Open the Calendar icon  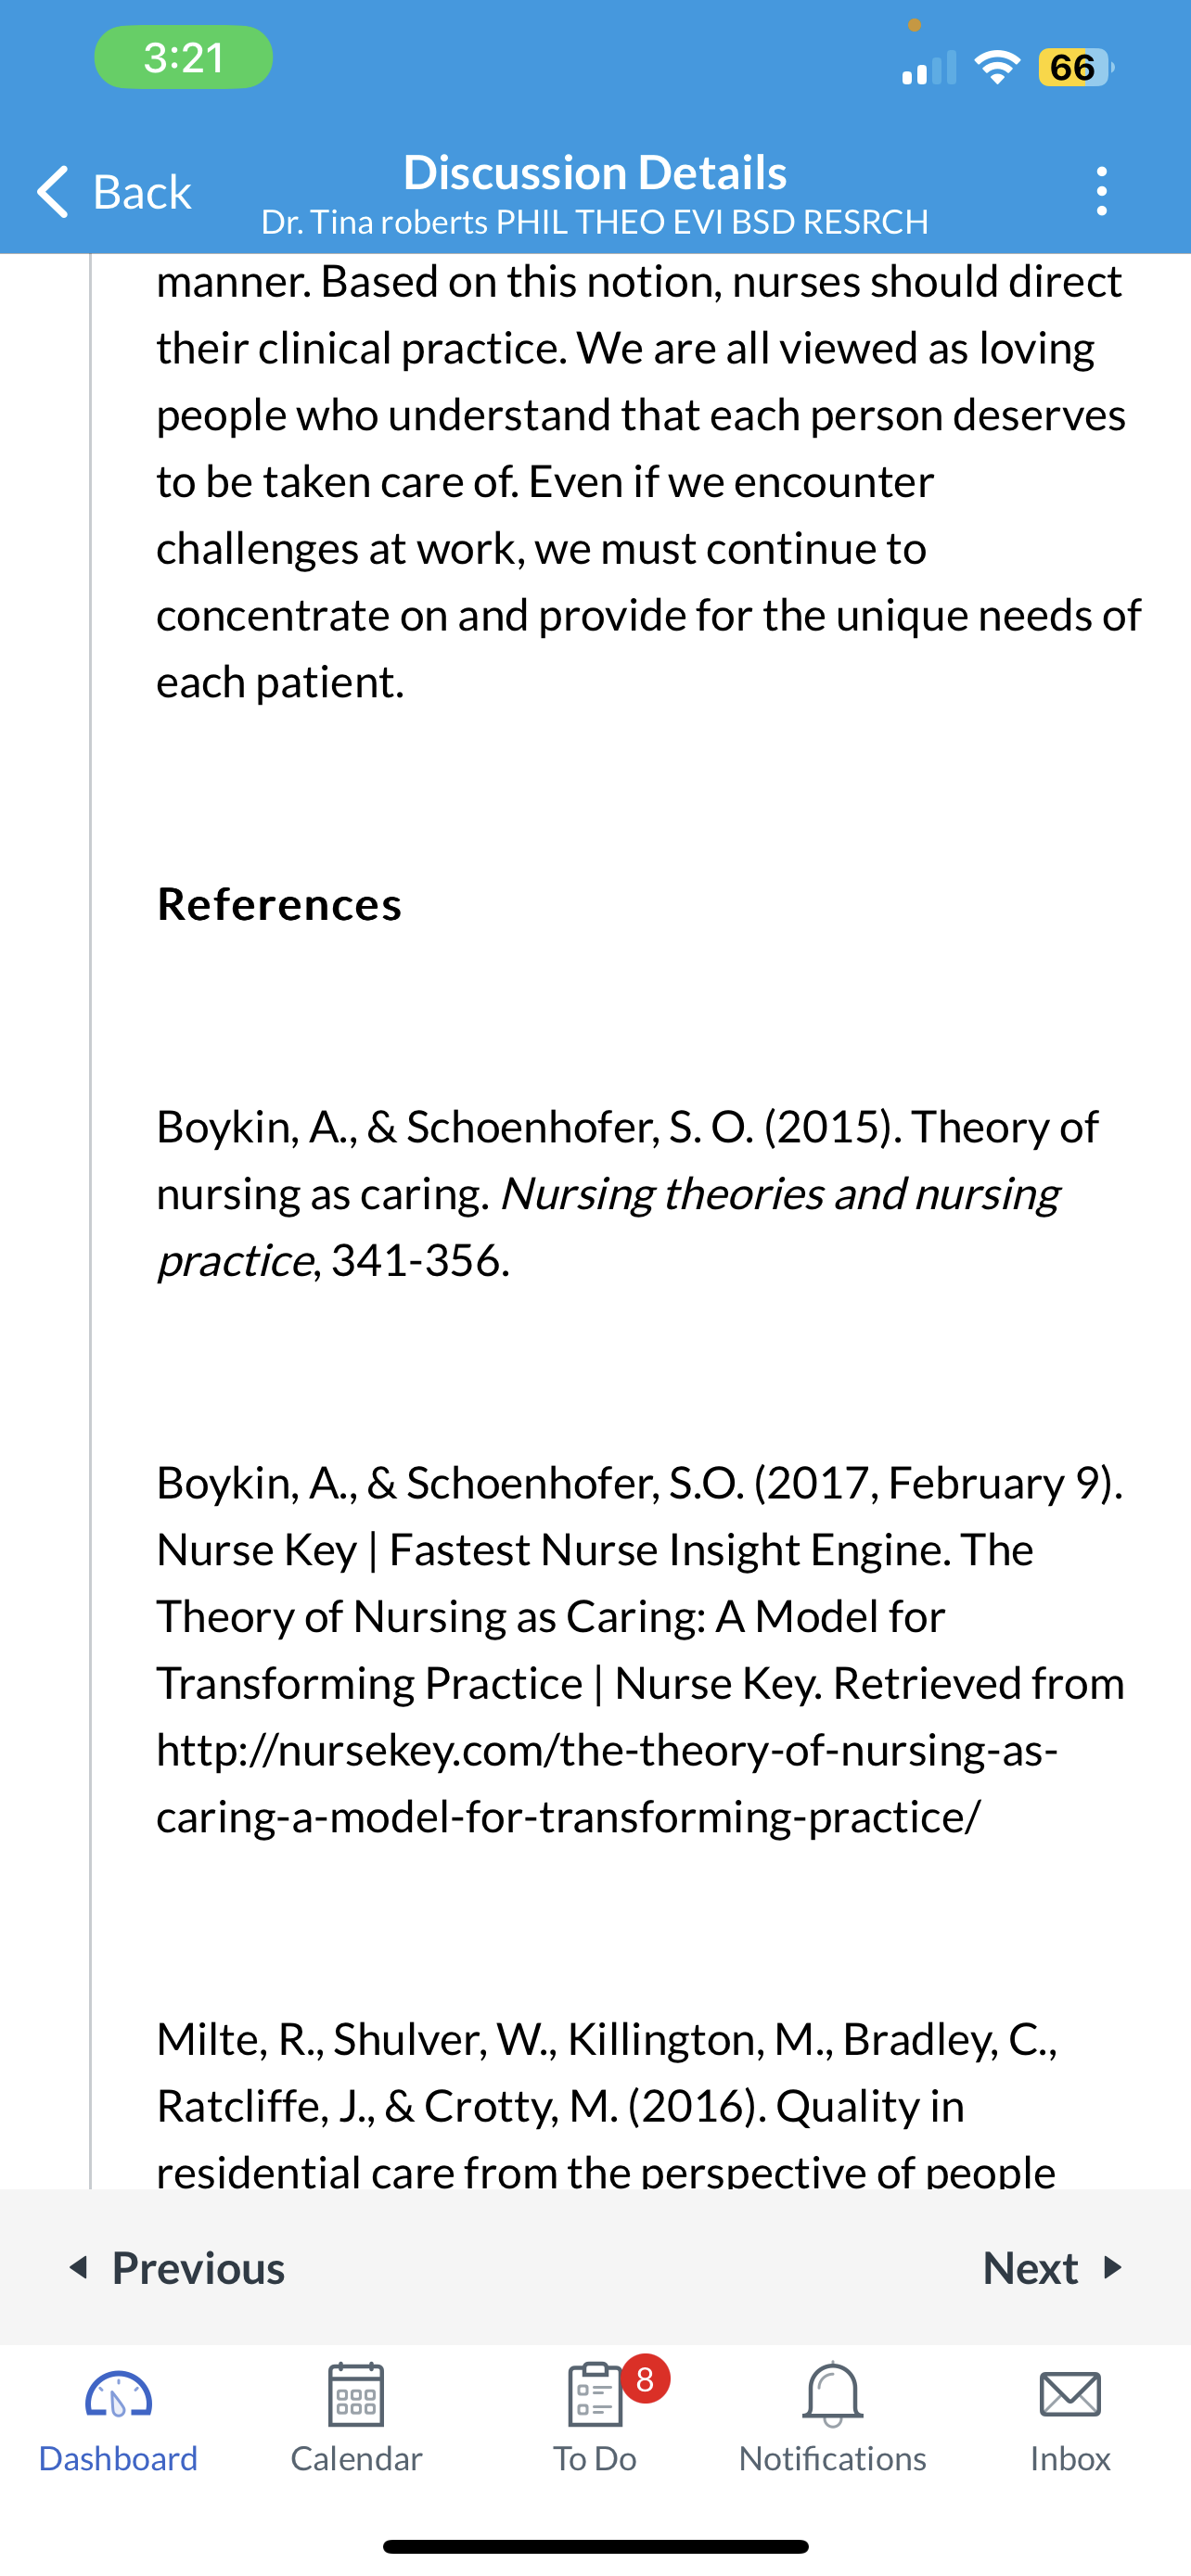356,2395
